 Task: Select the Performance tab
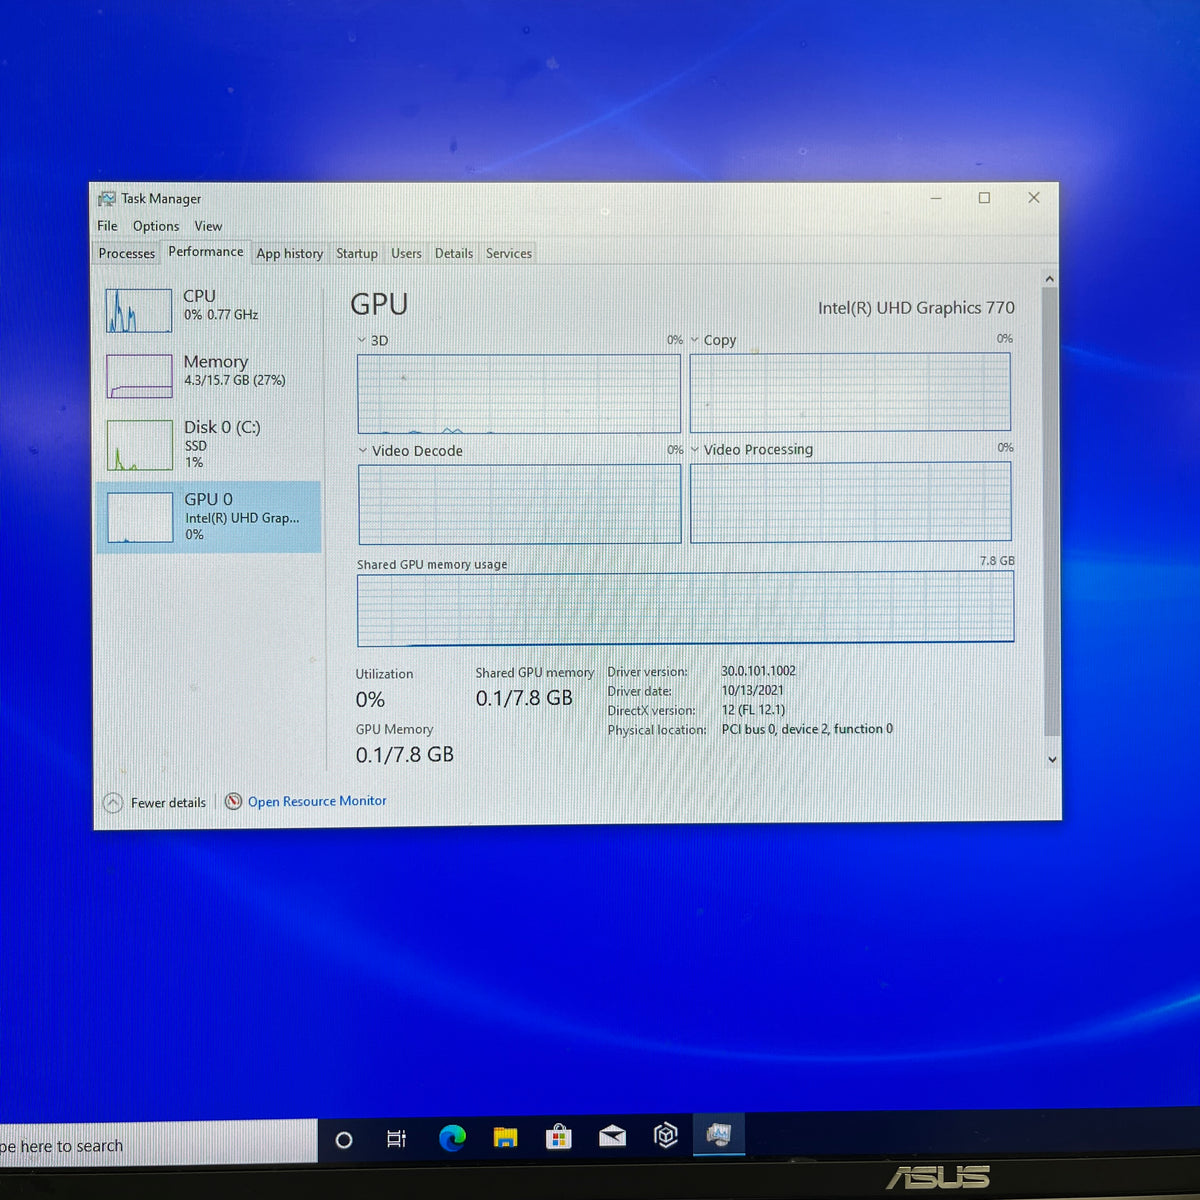click(x=206, y=251)
